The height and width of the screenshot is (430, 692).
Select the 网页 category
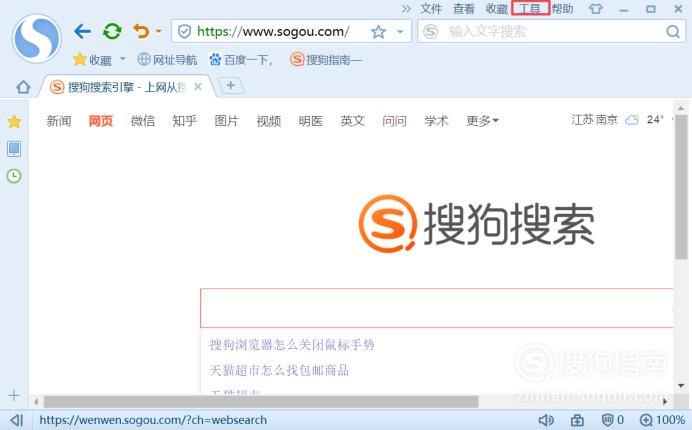tap(101, 121)
